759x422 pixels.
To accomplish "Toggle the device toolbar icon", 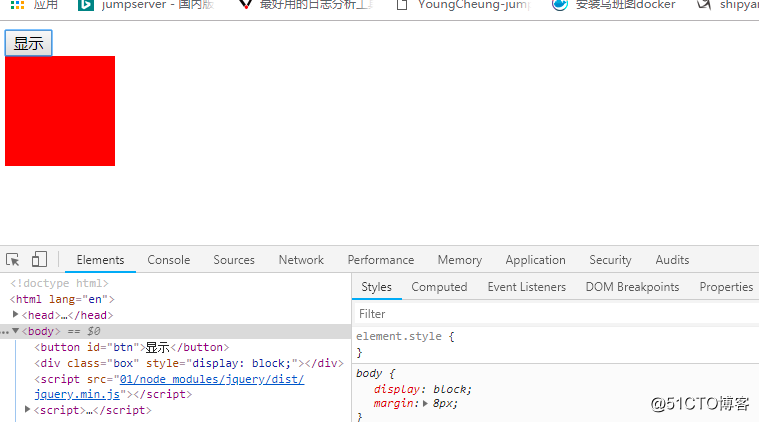I will click(x=39, y=259).
